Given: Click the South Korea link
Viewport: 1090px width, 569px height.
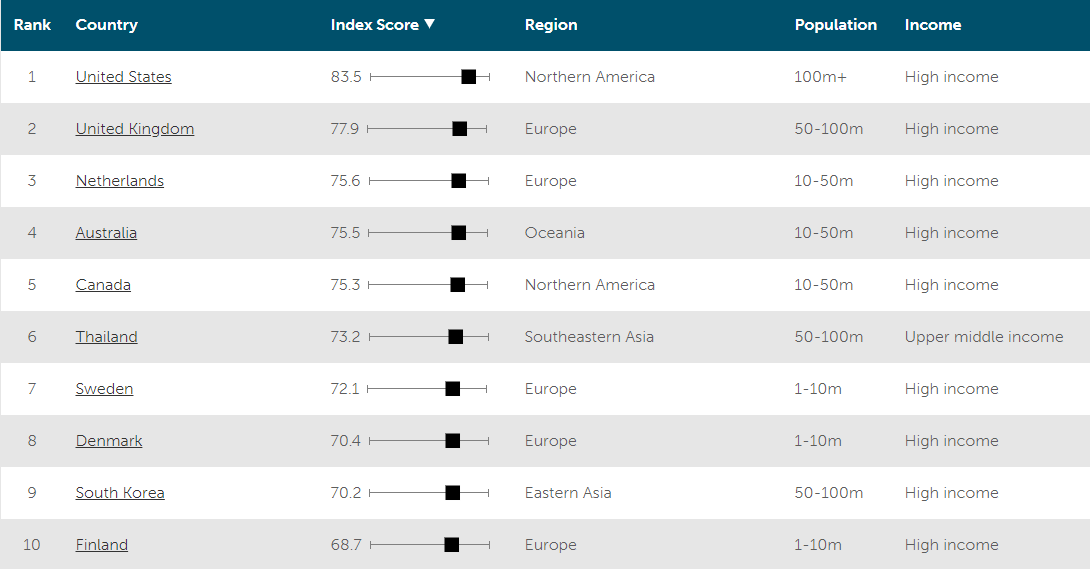Looking at the screenshot, I should (120, 493).
